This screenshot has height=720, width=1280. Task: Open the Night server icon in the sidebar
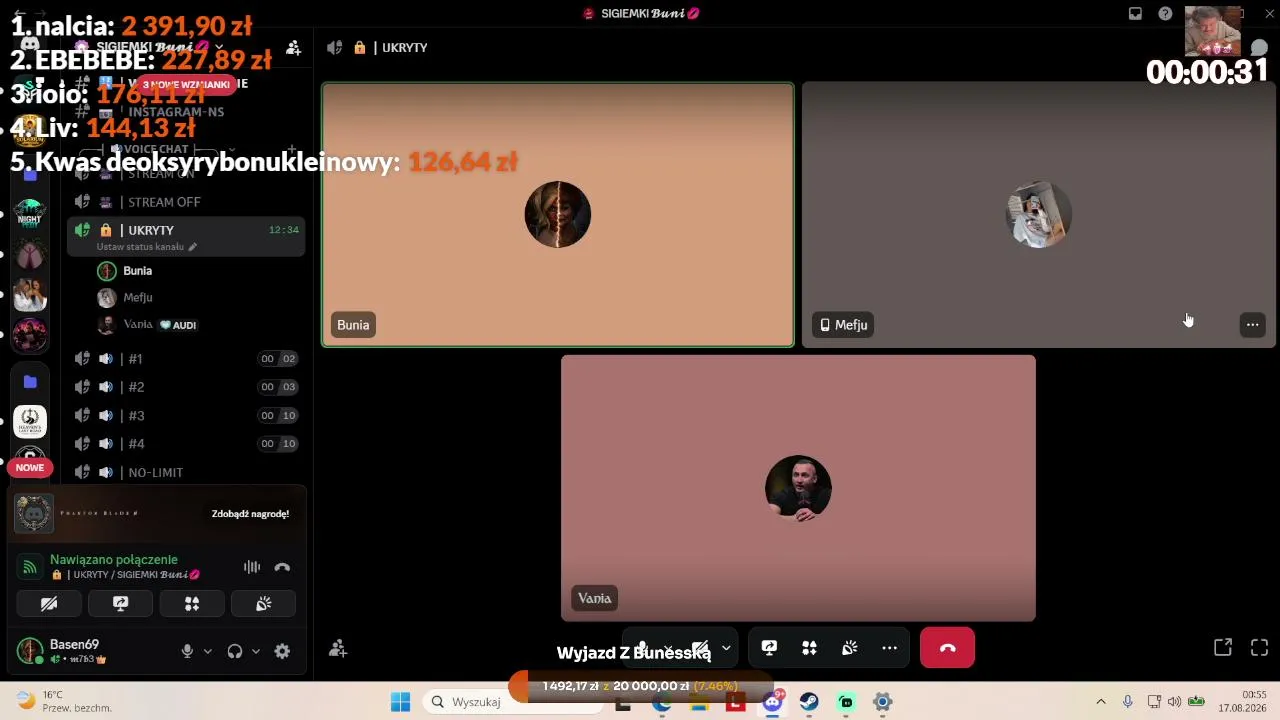[x=30, y=214]
